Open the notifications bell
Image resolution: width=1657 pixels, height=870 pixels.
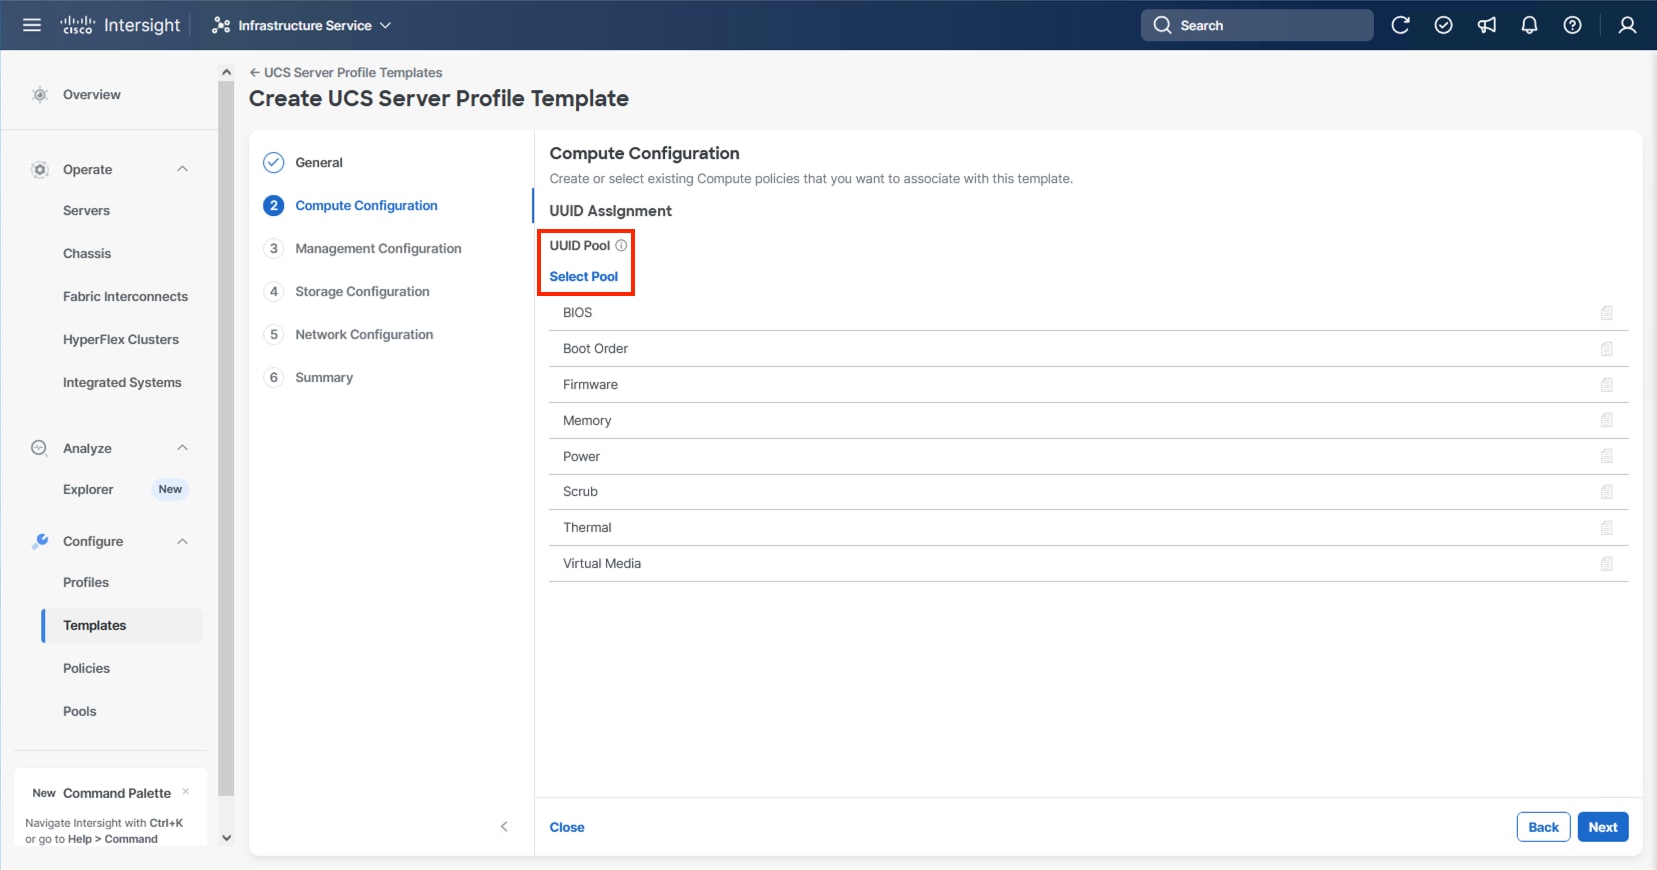click(1529, 25)
